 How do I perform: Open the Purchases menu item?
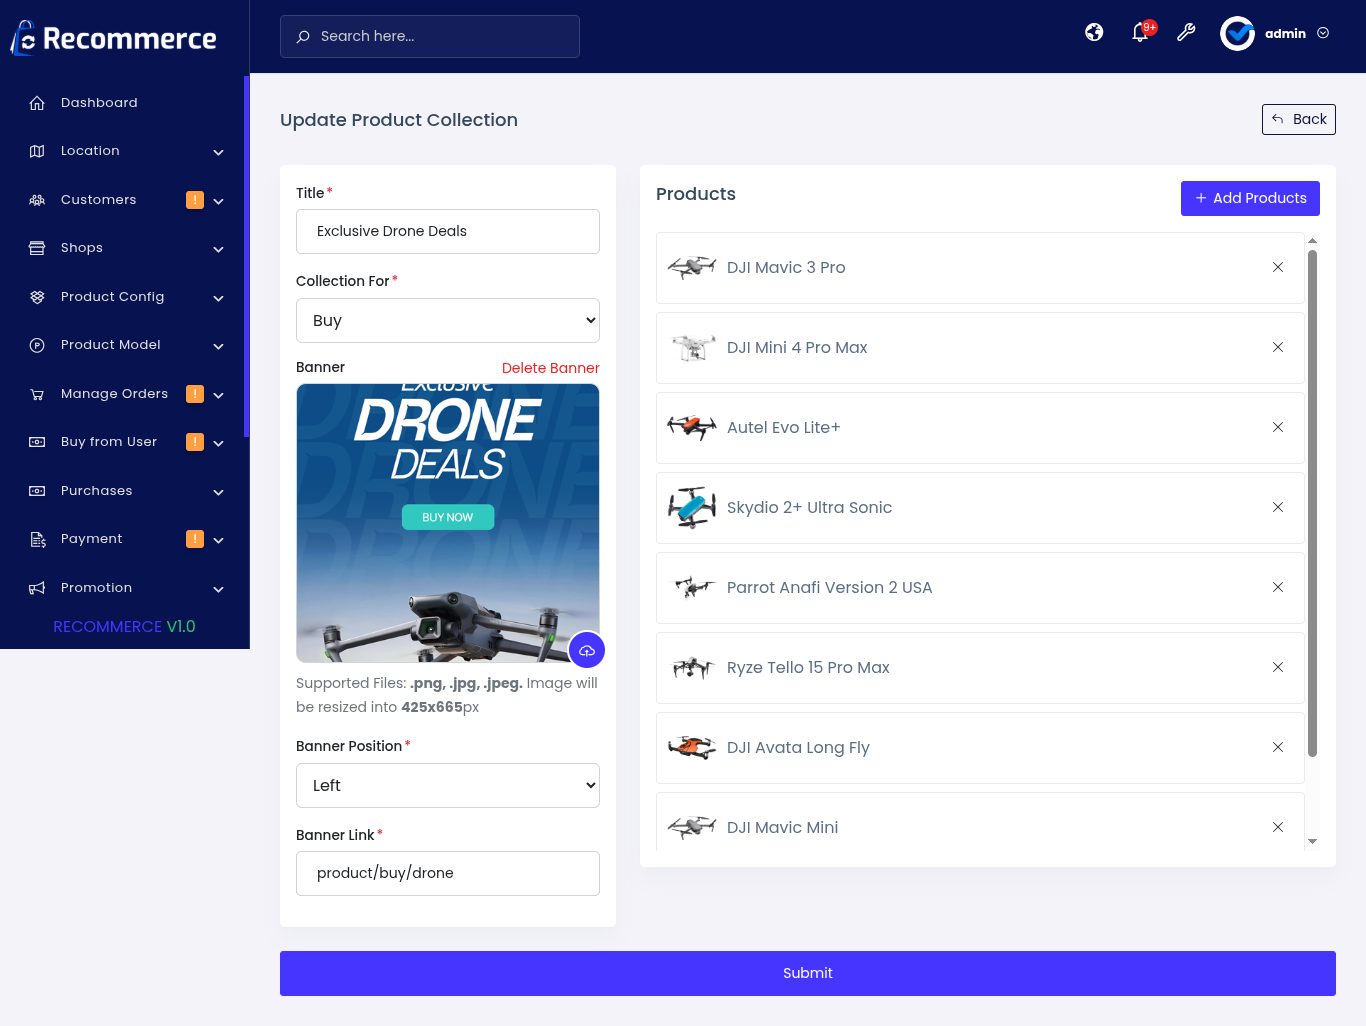122,491
